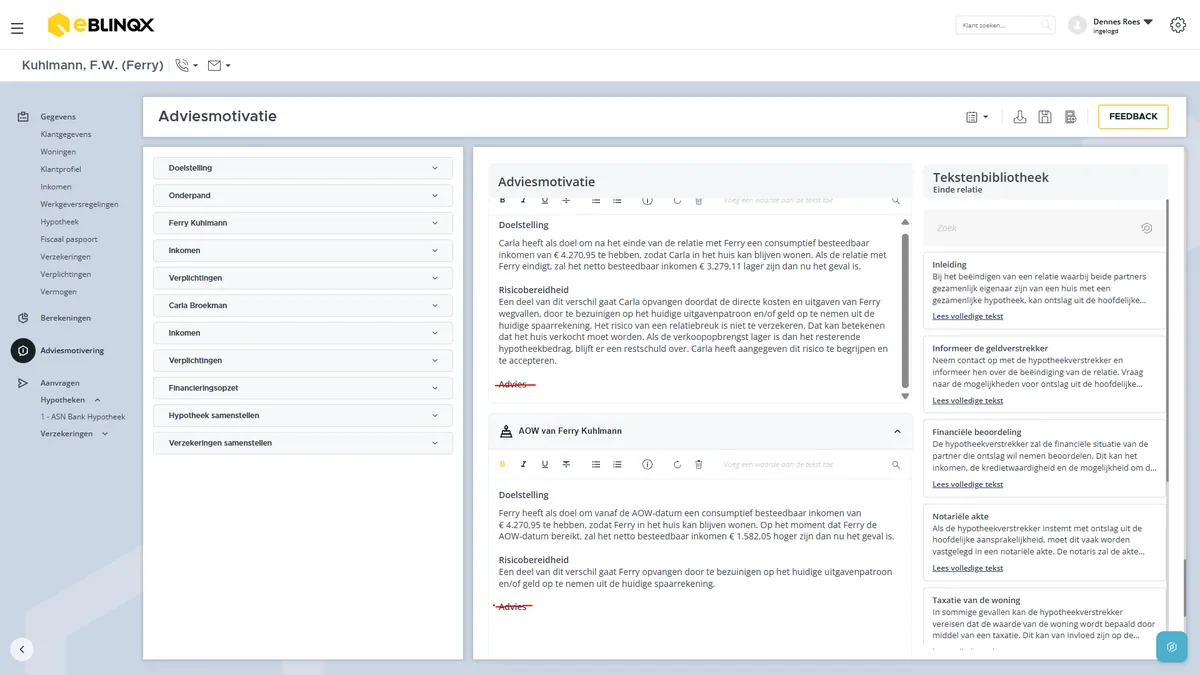Click the up arrow of the Adviesmotivatie text scrollbar
This screenshot has height=675, width=1200.
point(905,222)
